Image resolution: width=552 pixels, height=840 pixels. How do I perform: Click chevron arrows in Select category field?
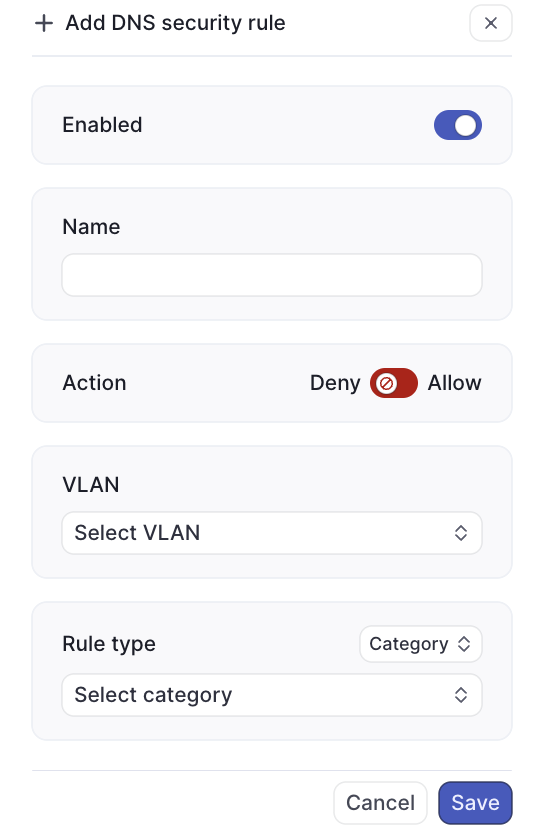coord(461,695)
